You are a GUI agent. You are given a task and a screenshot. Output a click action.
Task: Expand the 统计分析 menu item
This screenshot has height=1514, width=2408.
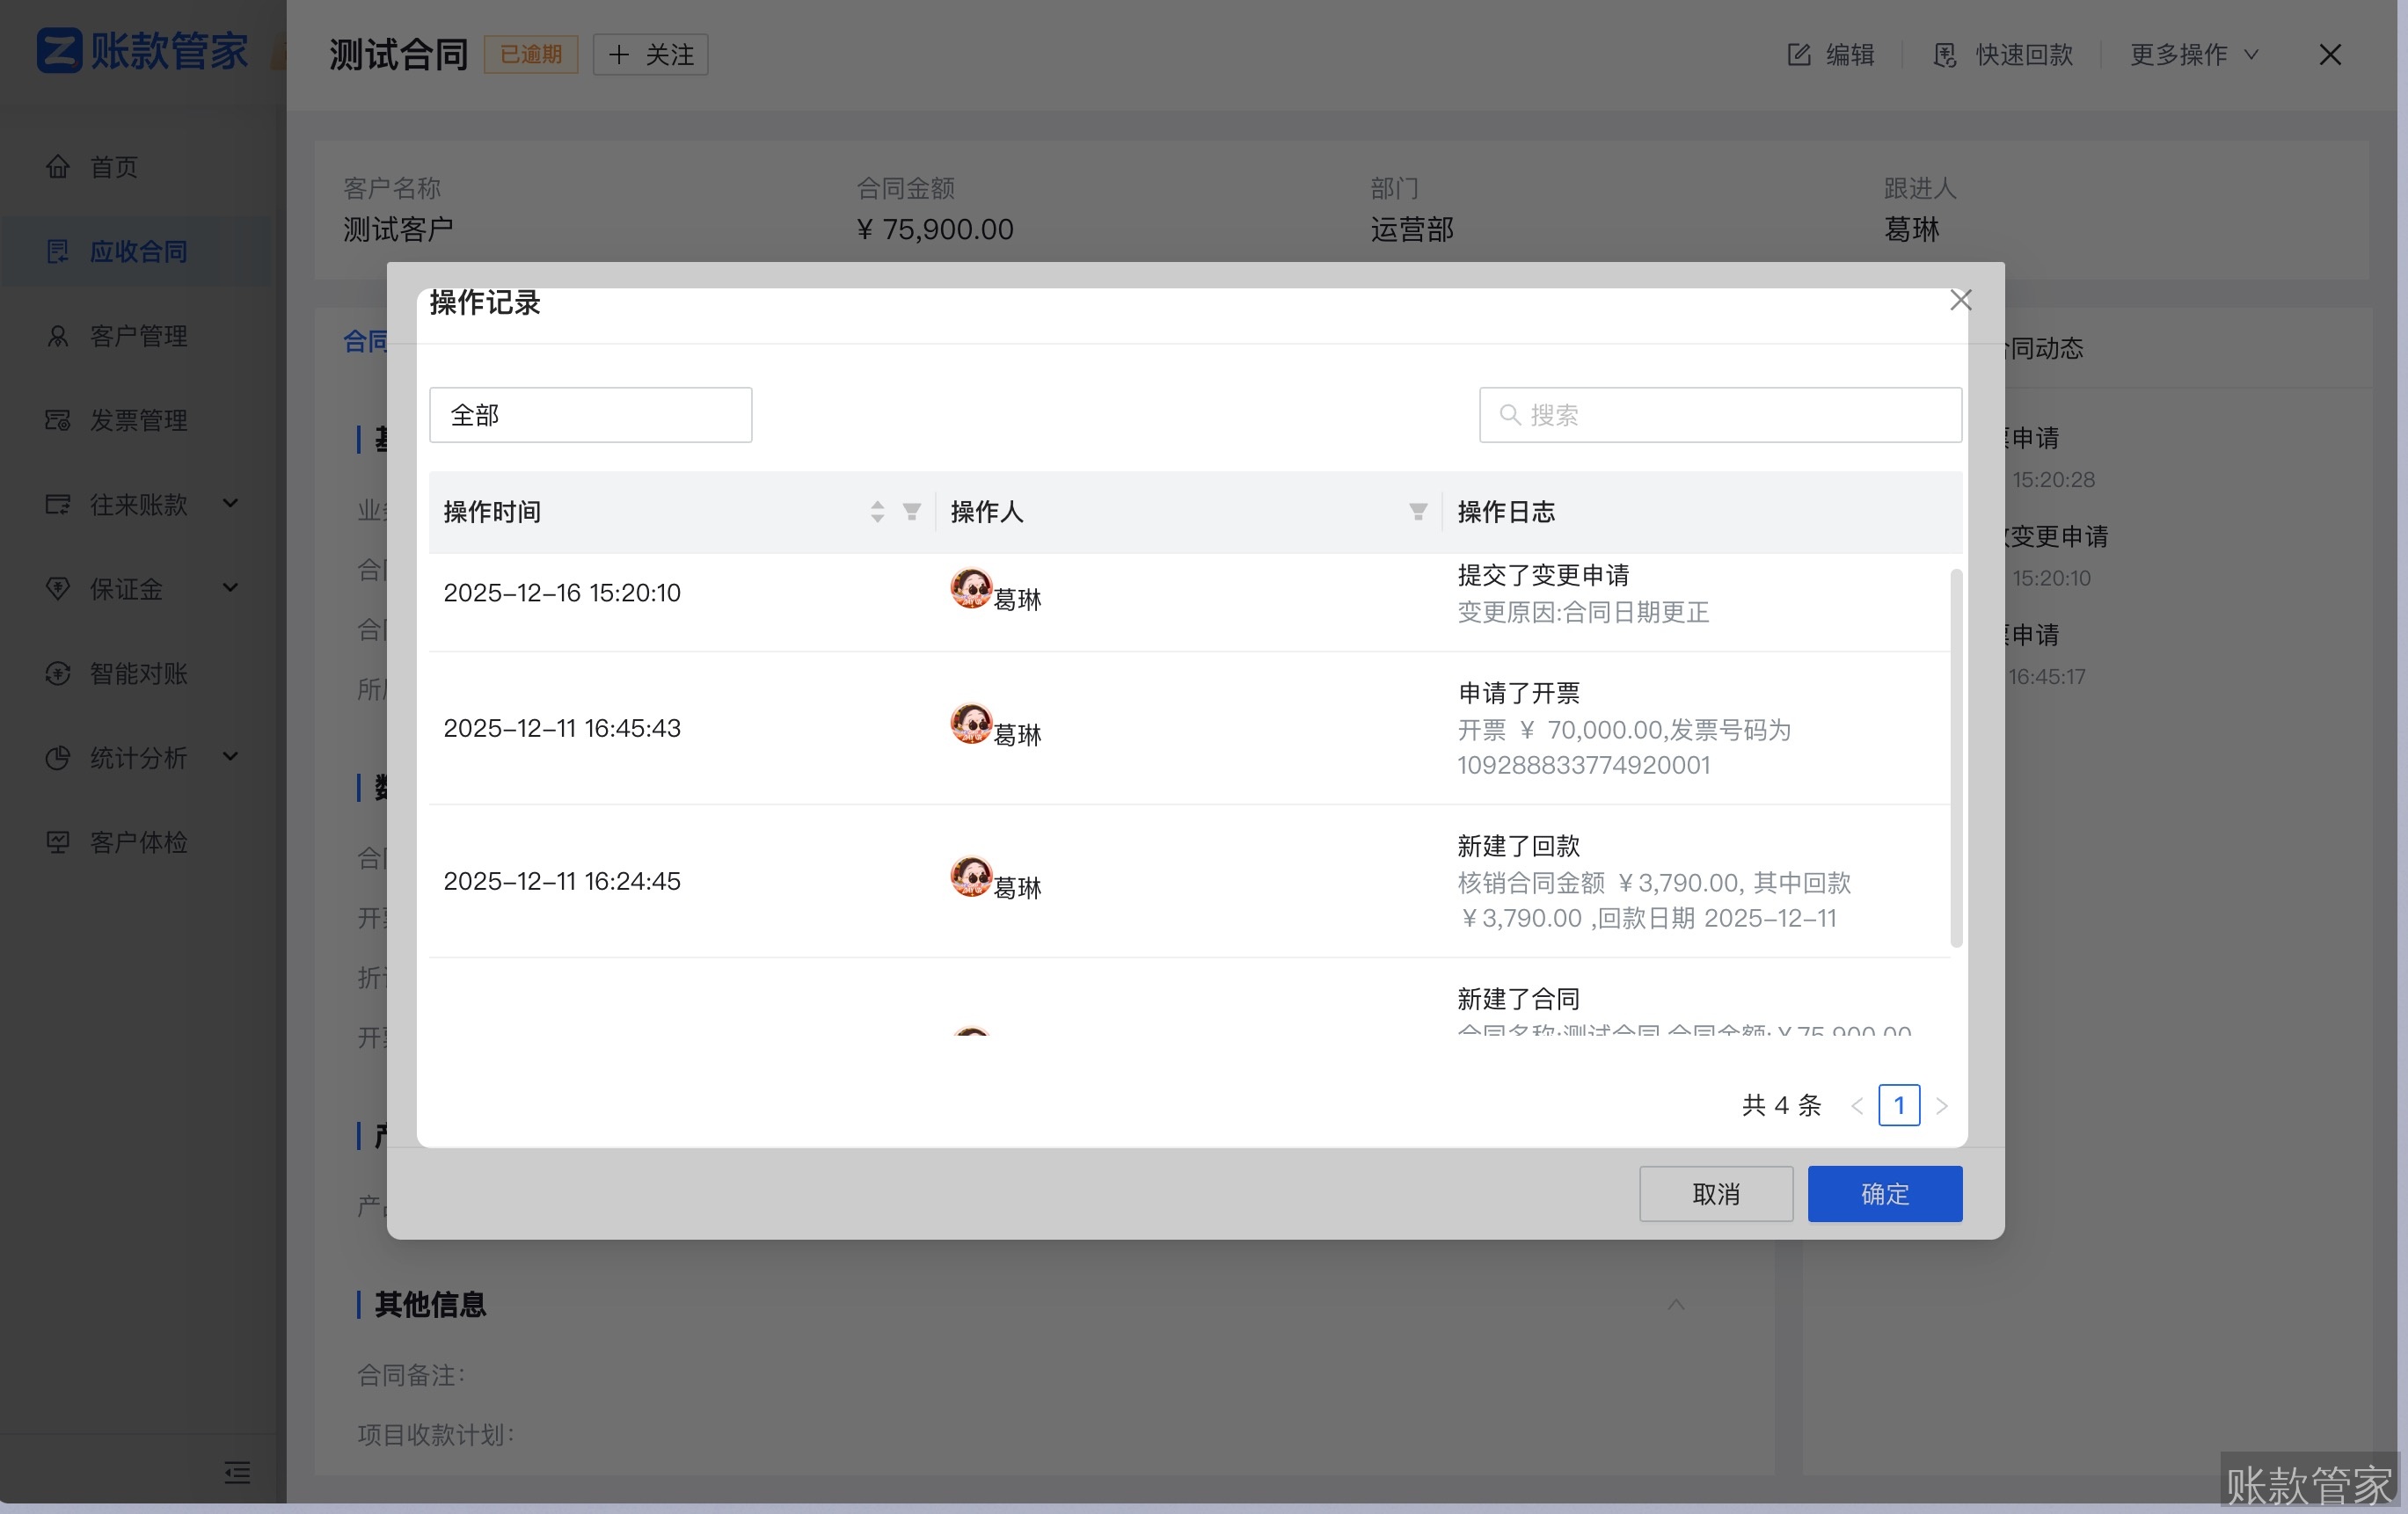[x=140, y=758]
